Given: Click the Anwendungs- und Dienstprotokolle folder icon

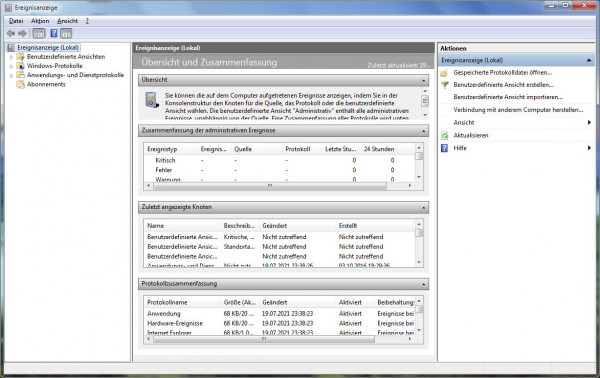Looking at the screenshot, I should pyautogui.click(x=20, y=75).
